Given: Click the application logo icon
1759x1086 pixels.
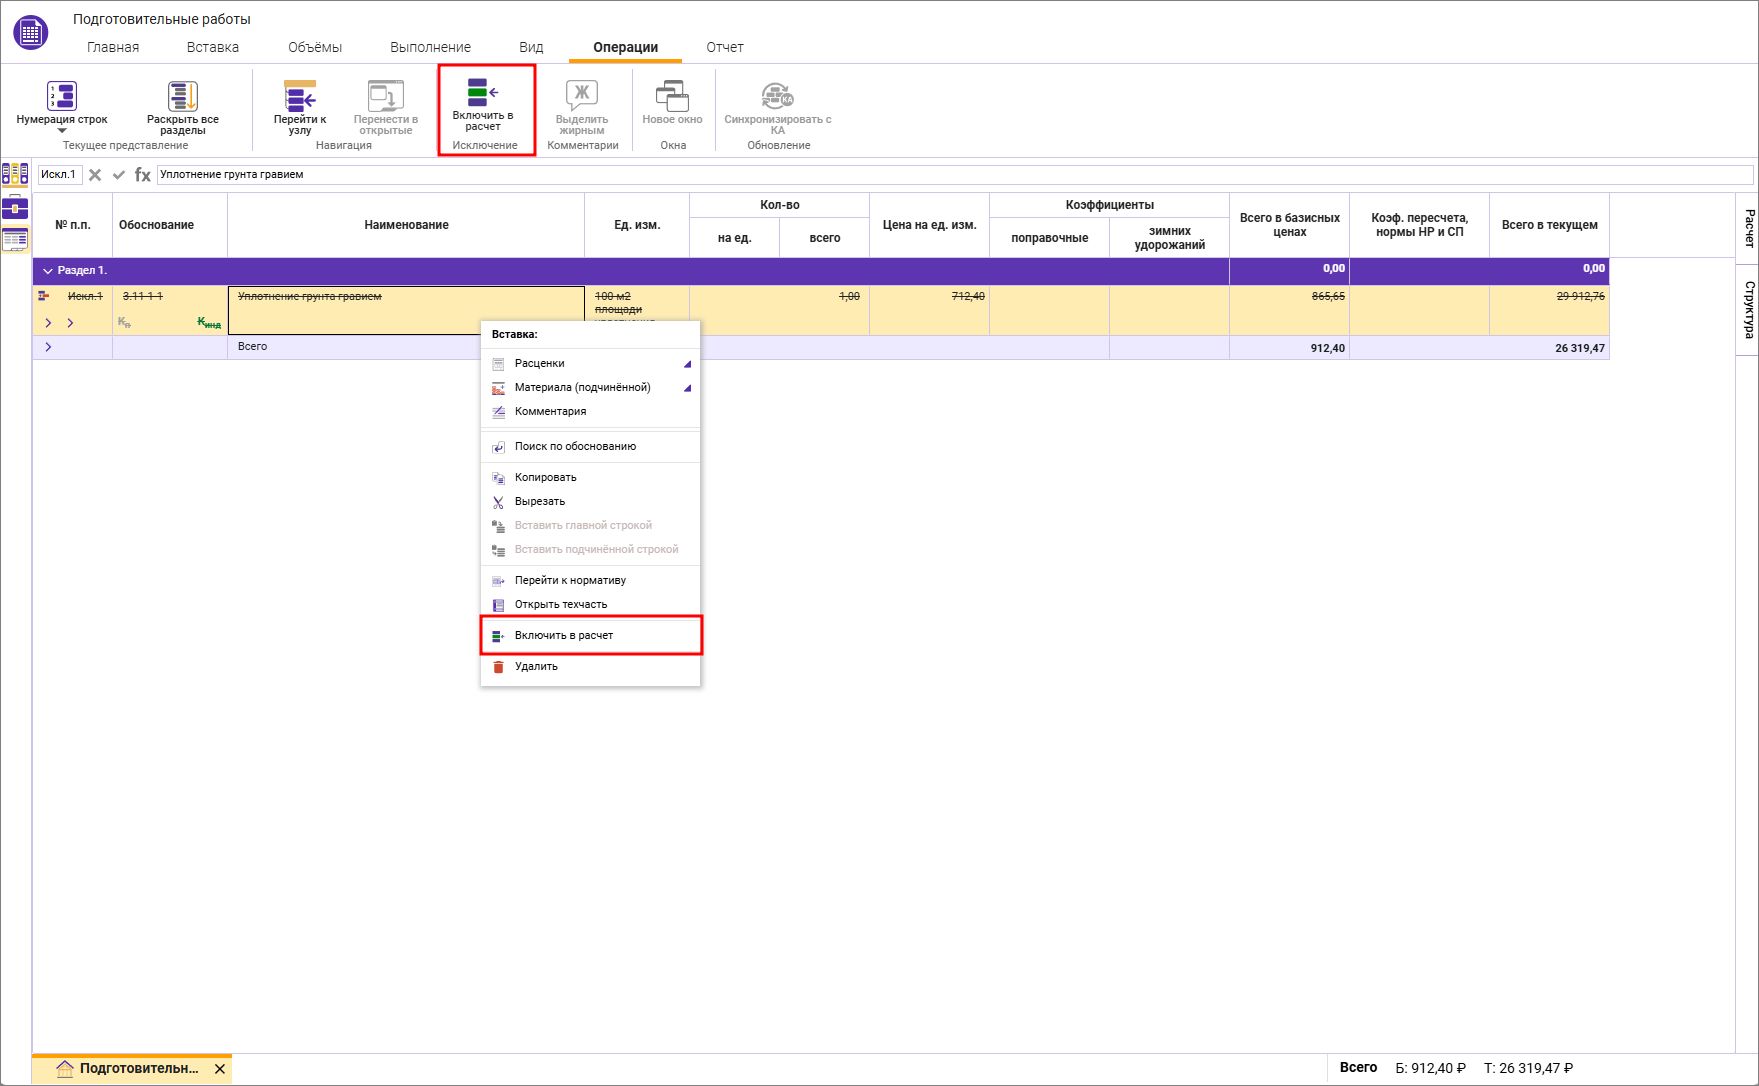Looking at the screenshot, I should click(x=30, y=32).
